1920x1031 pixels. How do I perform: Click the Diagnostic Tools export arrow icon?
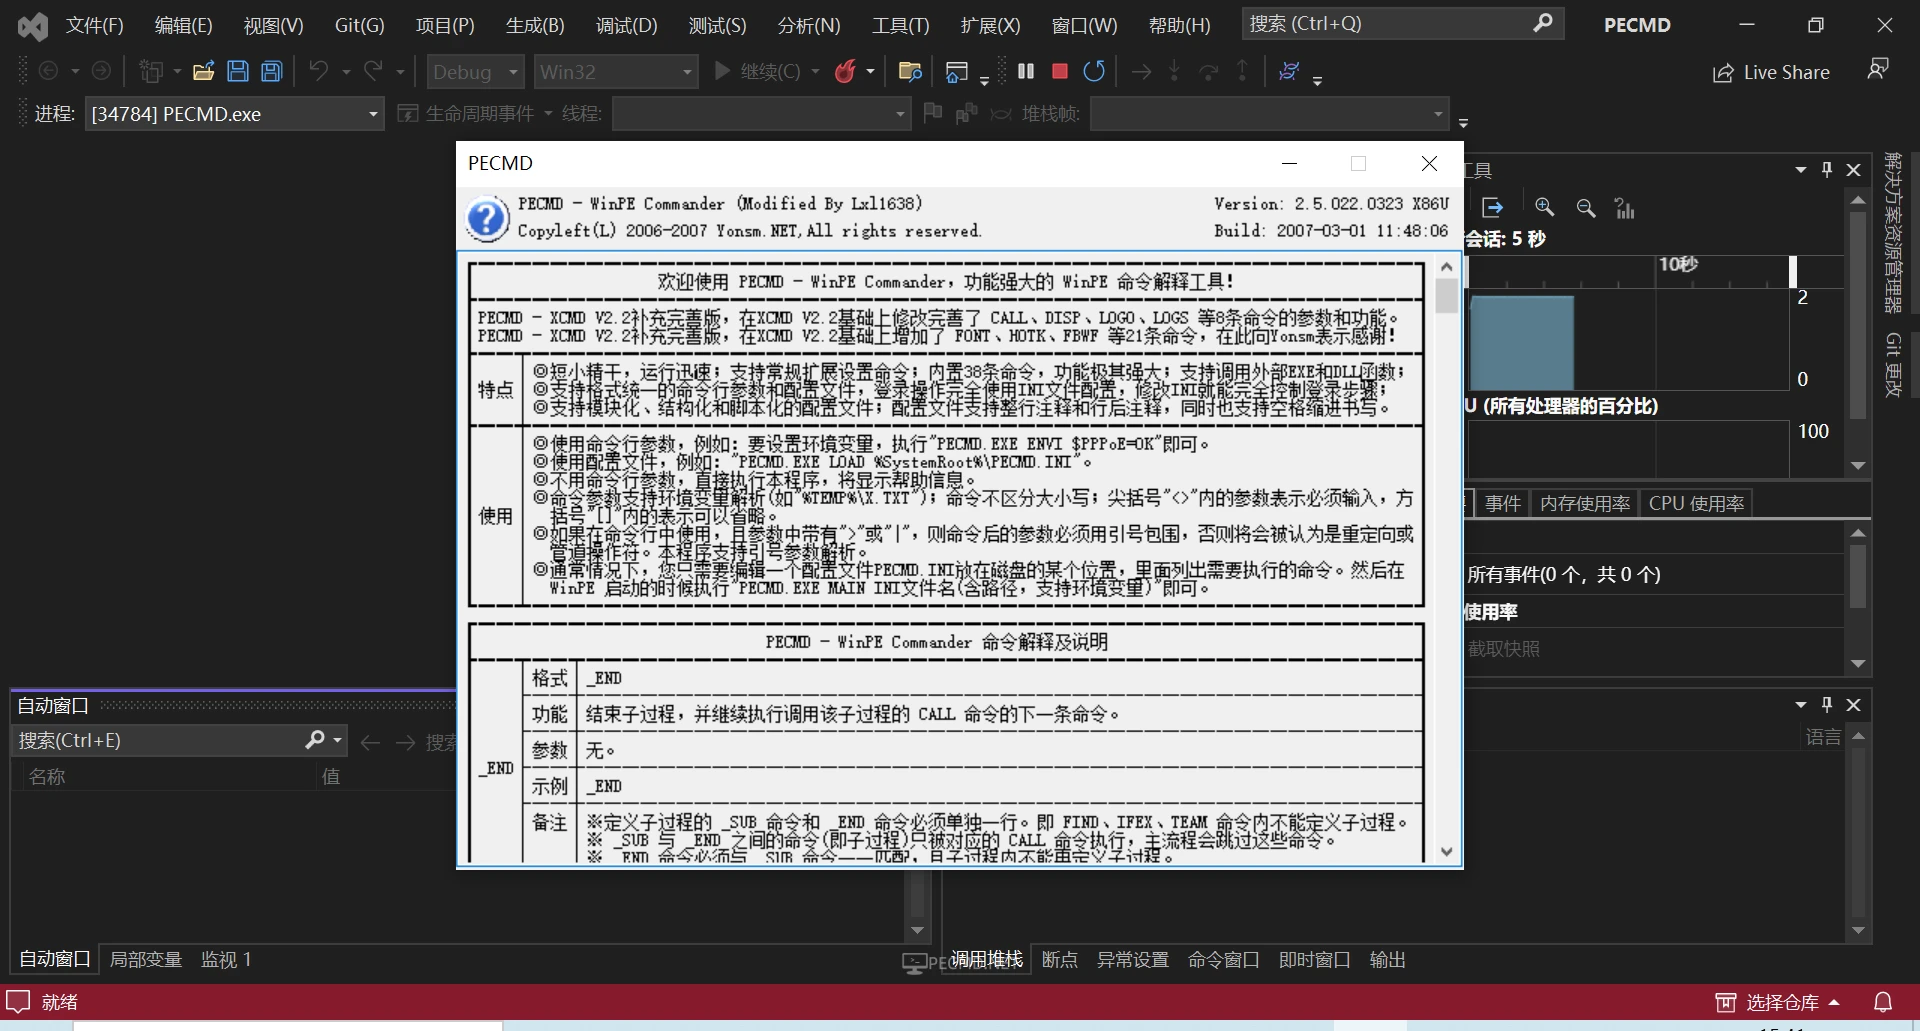click(1493, 207)
